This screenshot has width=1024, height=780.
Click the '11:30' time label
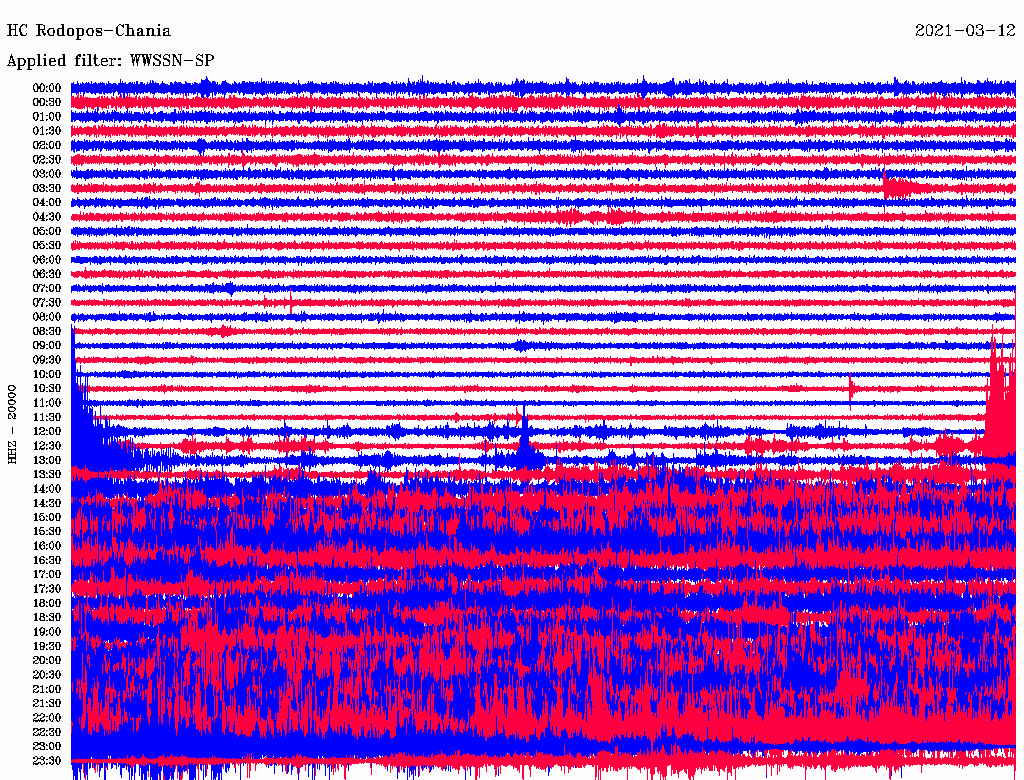pos(47,417)
